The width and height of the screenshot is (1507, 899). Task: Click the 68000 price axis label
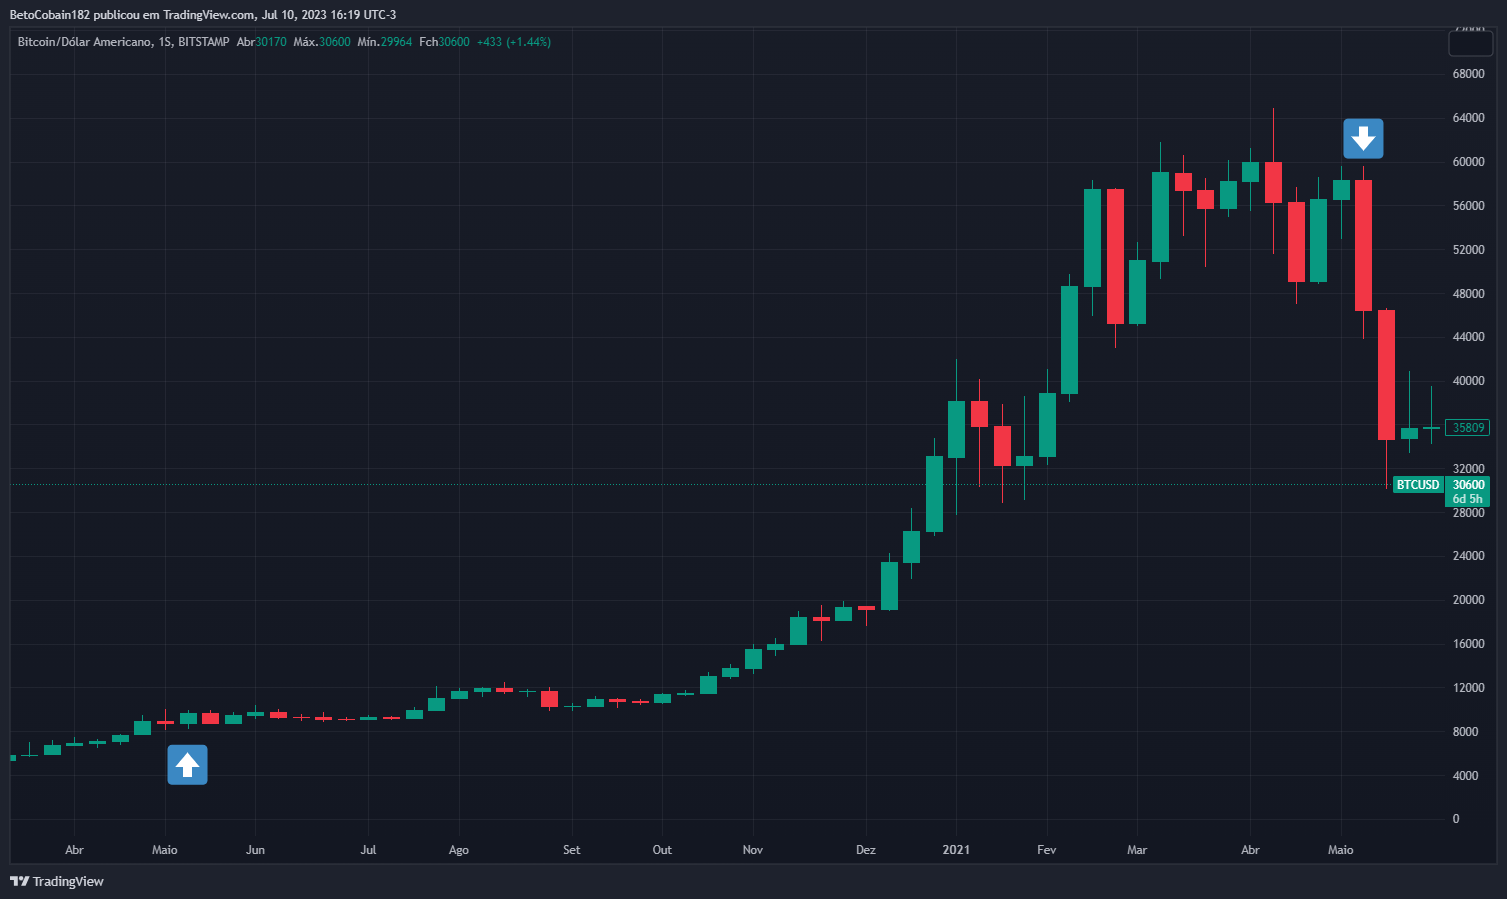tap(1468, 74)
